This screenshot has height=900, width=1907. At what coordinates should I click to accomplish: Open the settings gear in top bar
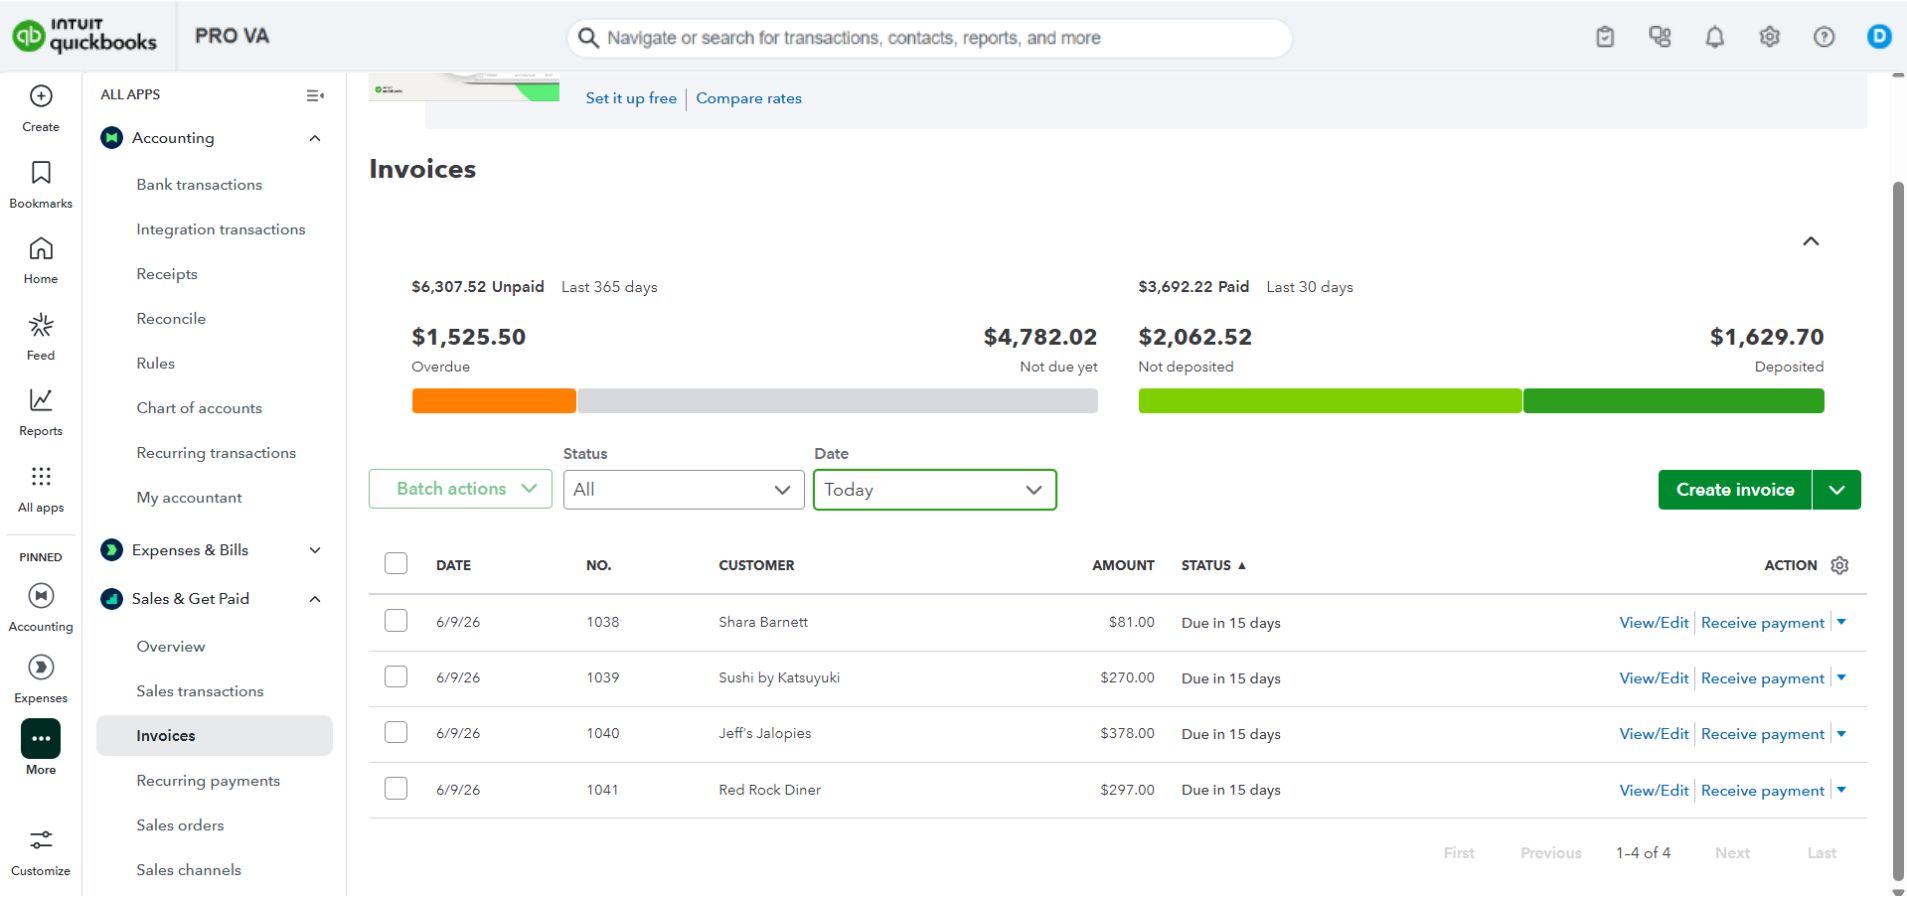[x=1769, y=37]
